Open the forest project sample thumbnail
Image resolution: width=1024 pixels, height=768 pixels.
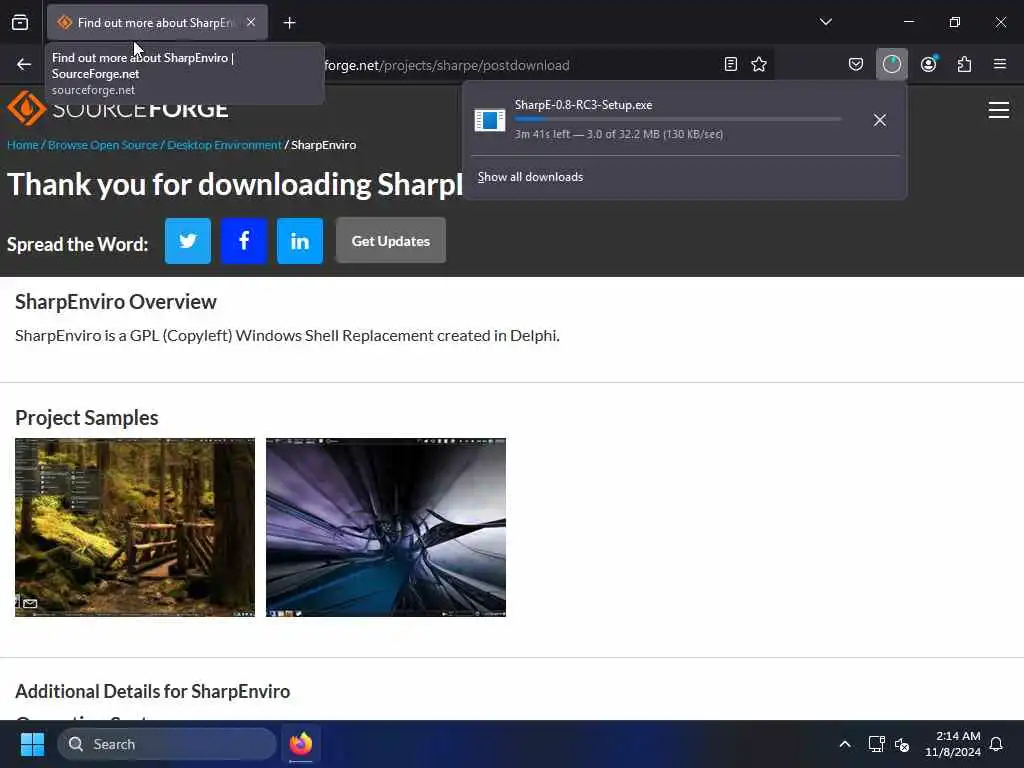(x=135, y=527)
